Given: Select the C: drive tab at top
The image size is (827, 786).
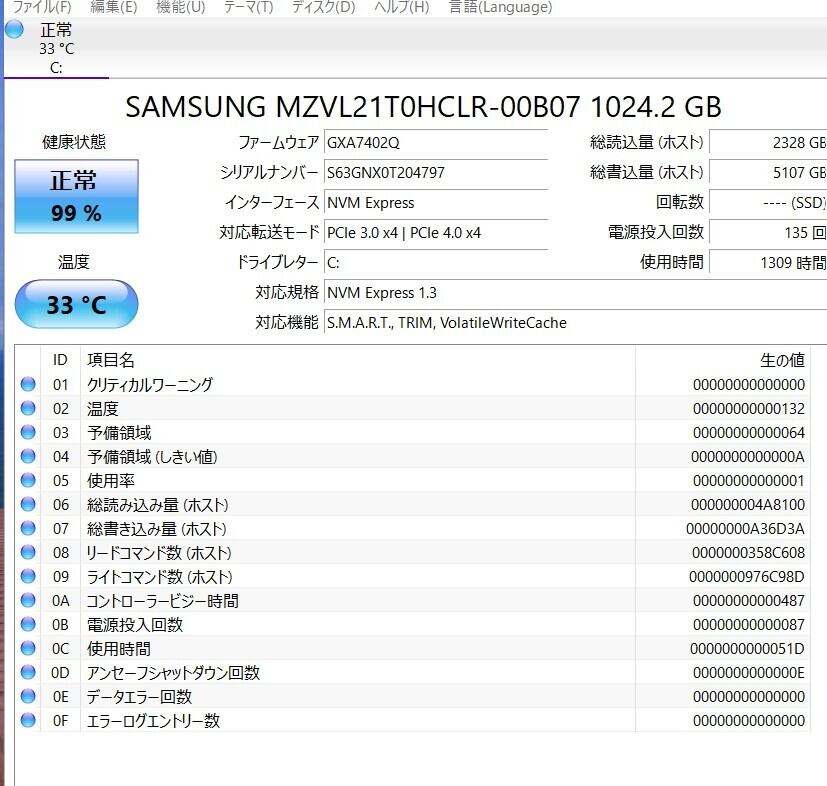Looking at the screenshot, I should pos(56,48).
